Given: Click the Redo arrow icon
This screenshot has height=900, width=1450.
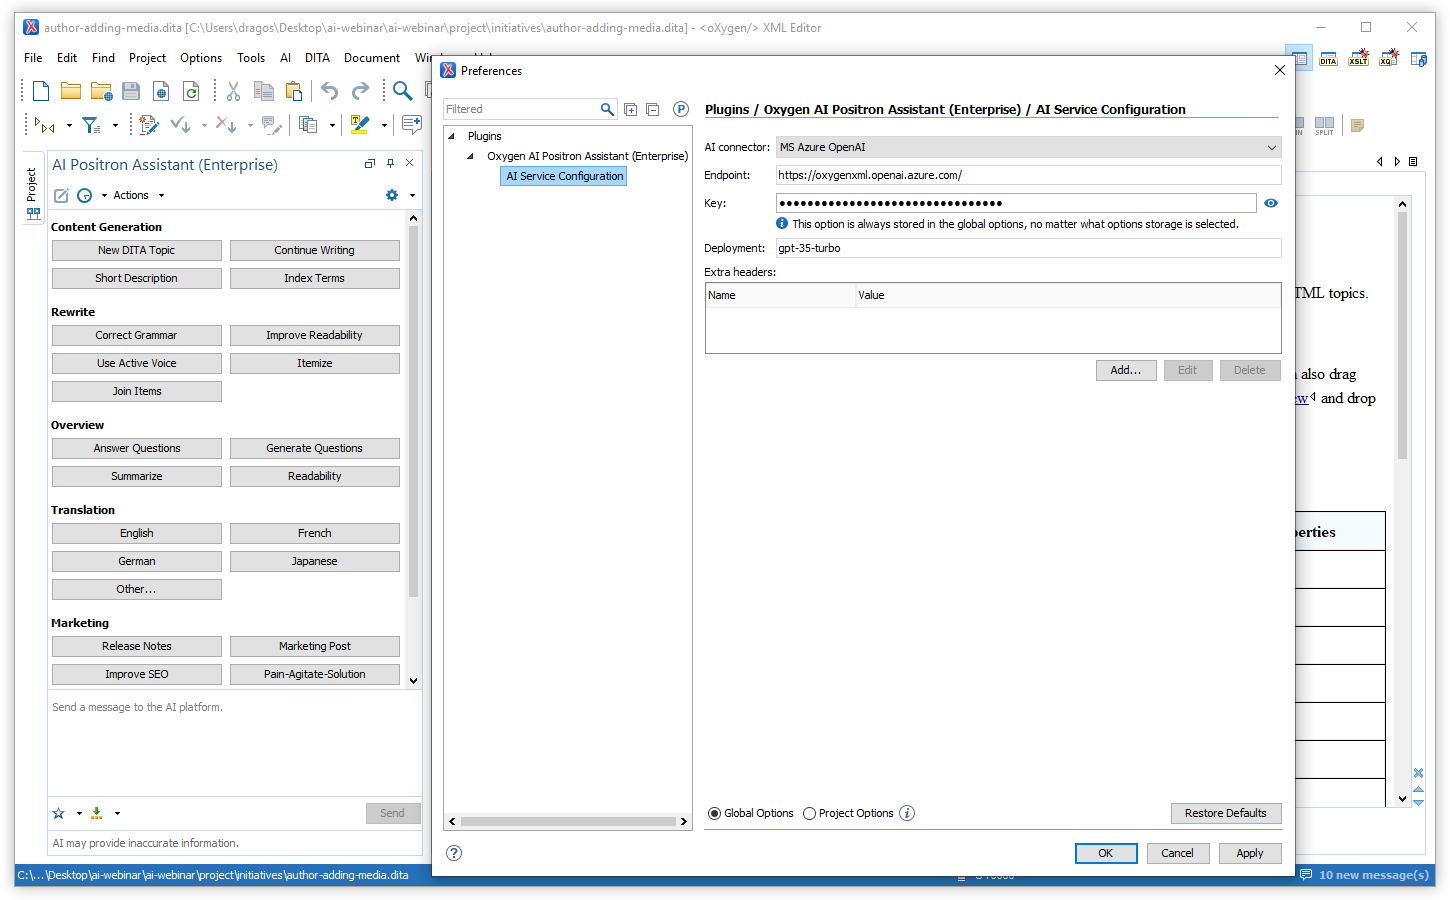Looking at the screenshot, I should point(360,91).
